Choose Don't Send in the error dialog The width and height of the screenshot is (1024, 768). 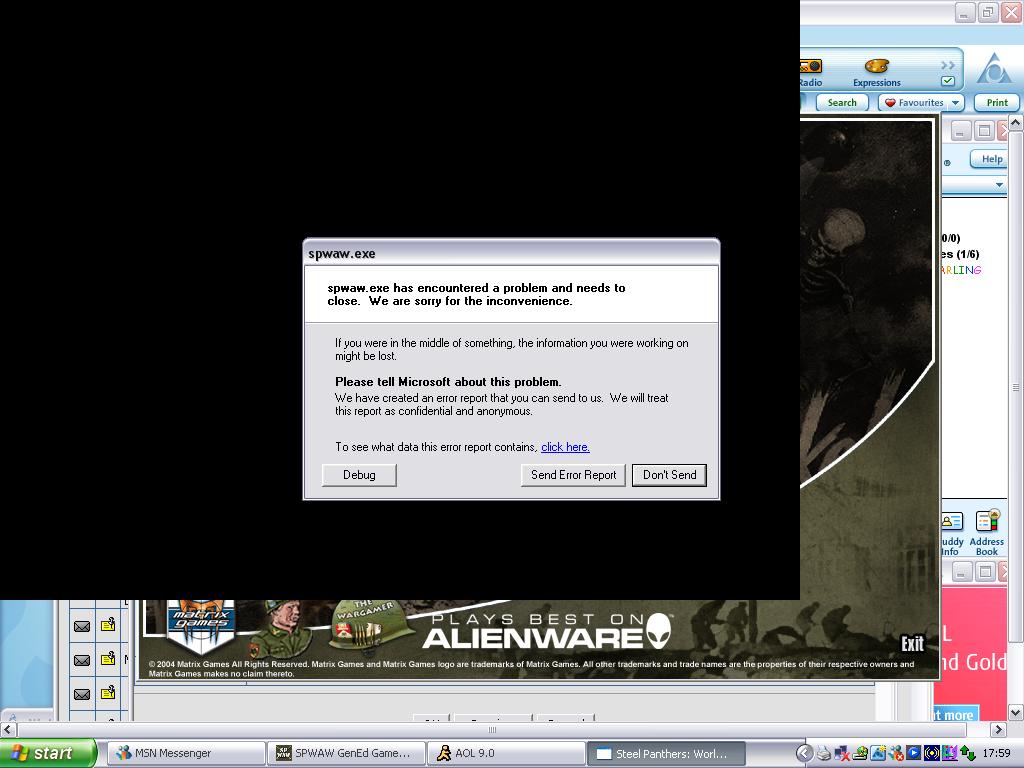click(x=669, y=475)
